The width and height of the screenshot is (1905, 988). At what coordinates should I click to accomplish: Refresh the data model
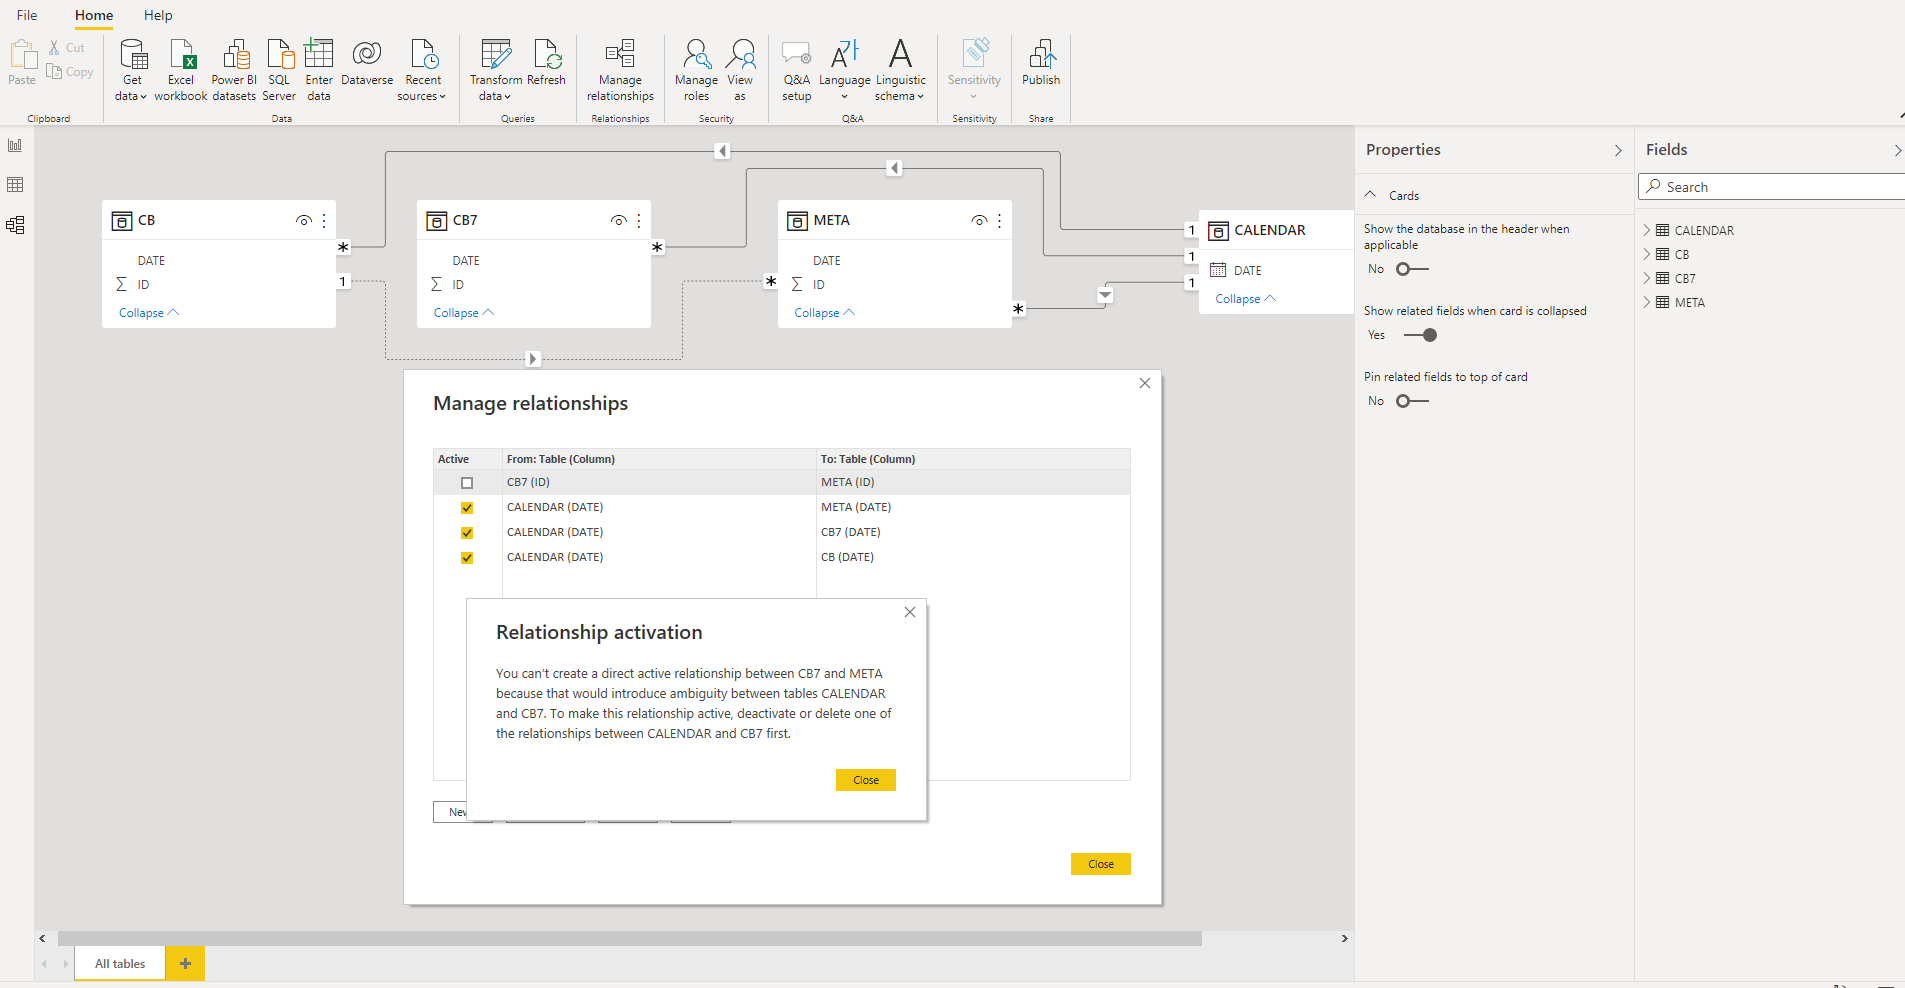point(547,63)
